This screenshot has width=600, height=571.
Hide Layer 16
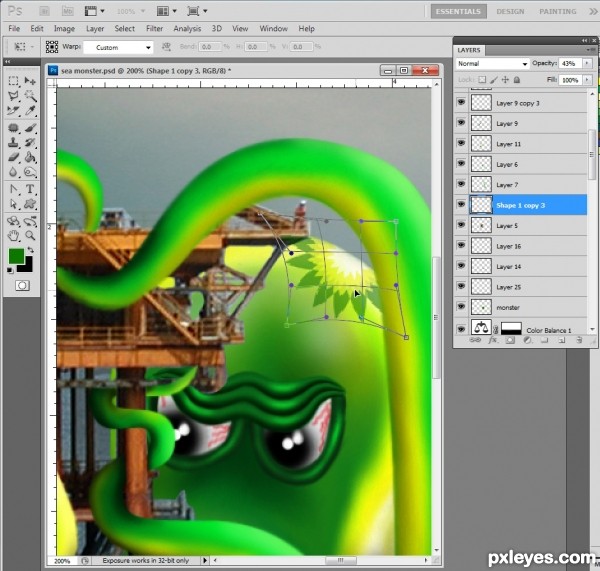point(461,245)
